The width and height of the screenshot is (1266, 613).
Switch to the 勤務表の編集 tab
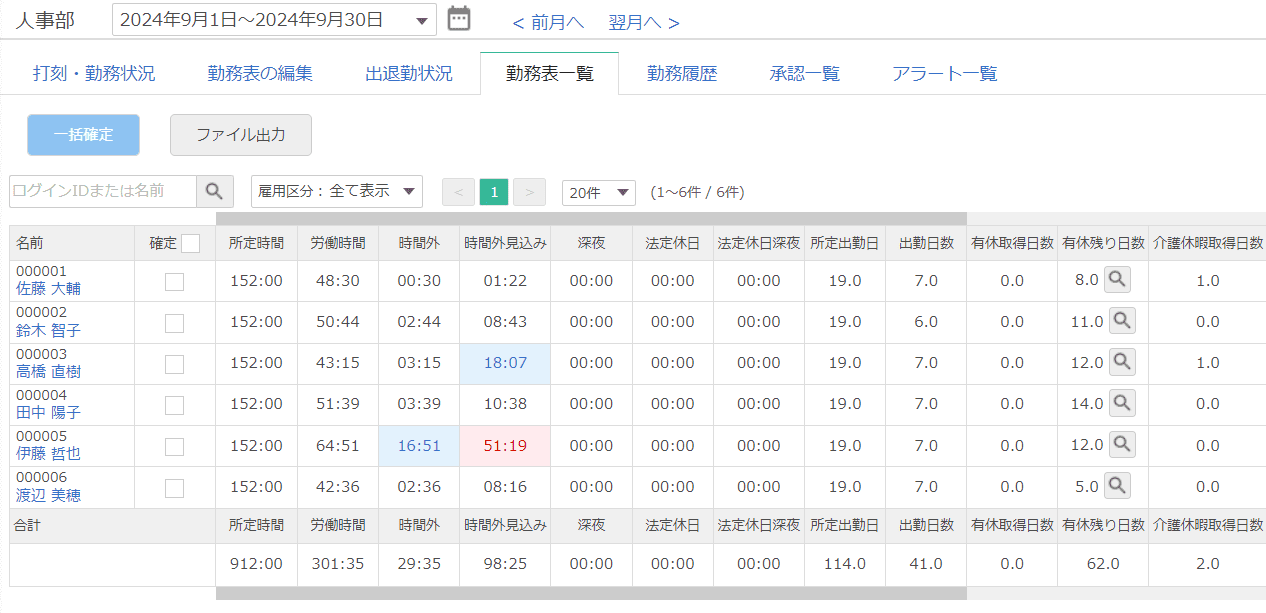coord(260,74)
